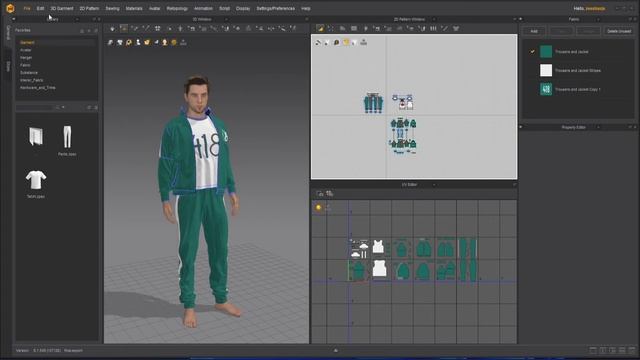This screenshot has height=360, width=640.
Task: Toggle the yellow speech-bubble icon in the 2D window
Action: tap(336, 42)
